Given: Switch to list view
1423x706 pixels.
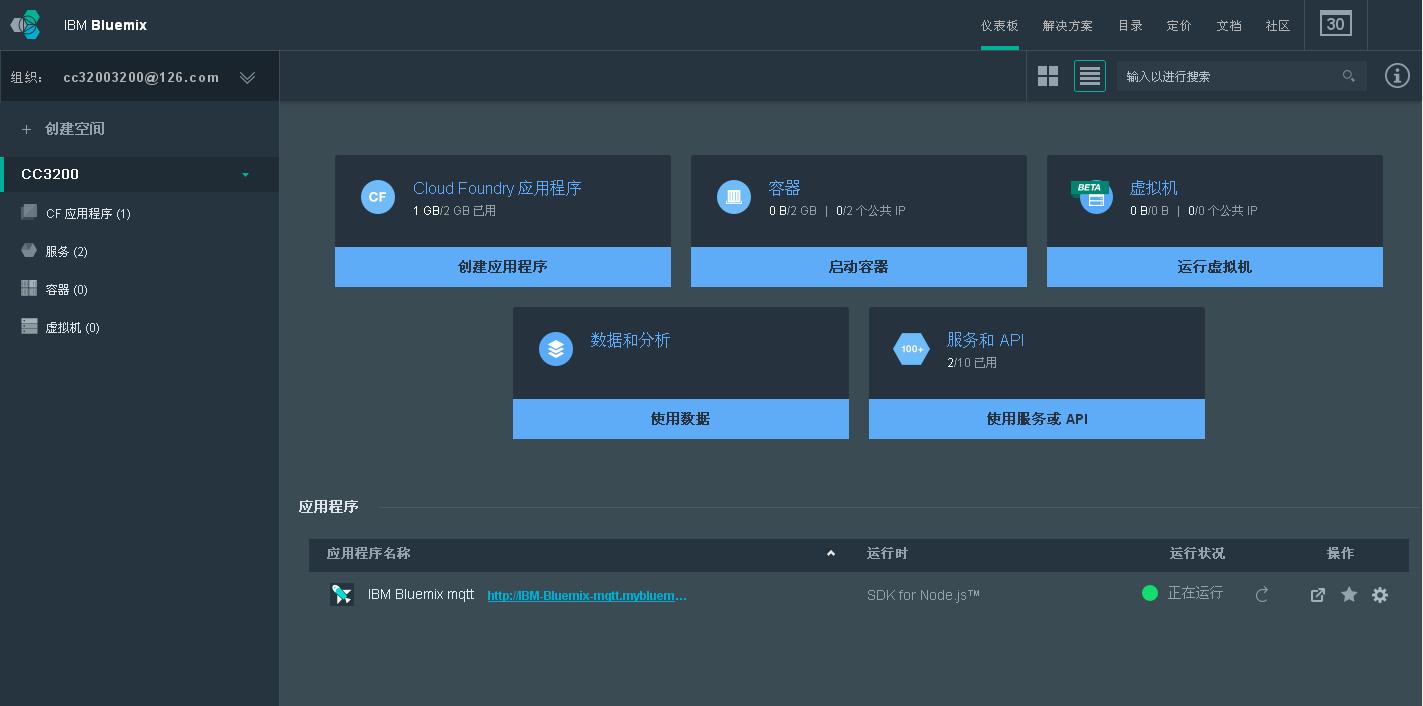Looking at the screenshot, I should pyautogui.click(x=1090, y=76).
